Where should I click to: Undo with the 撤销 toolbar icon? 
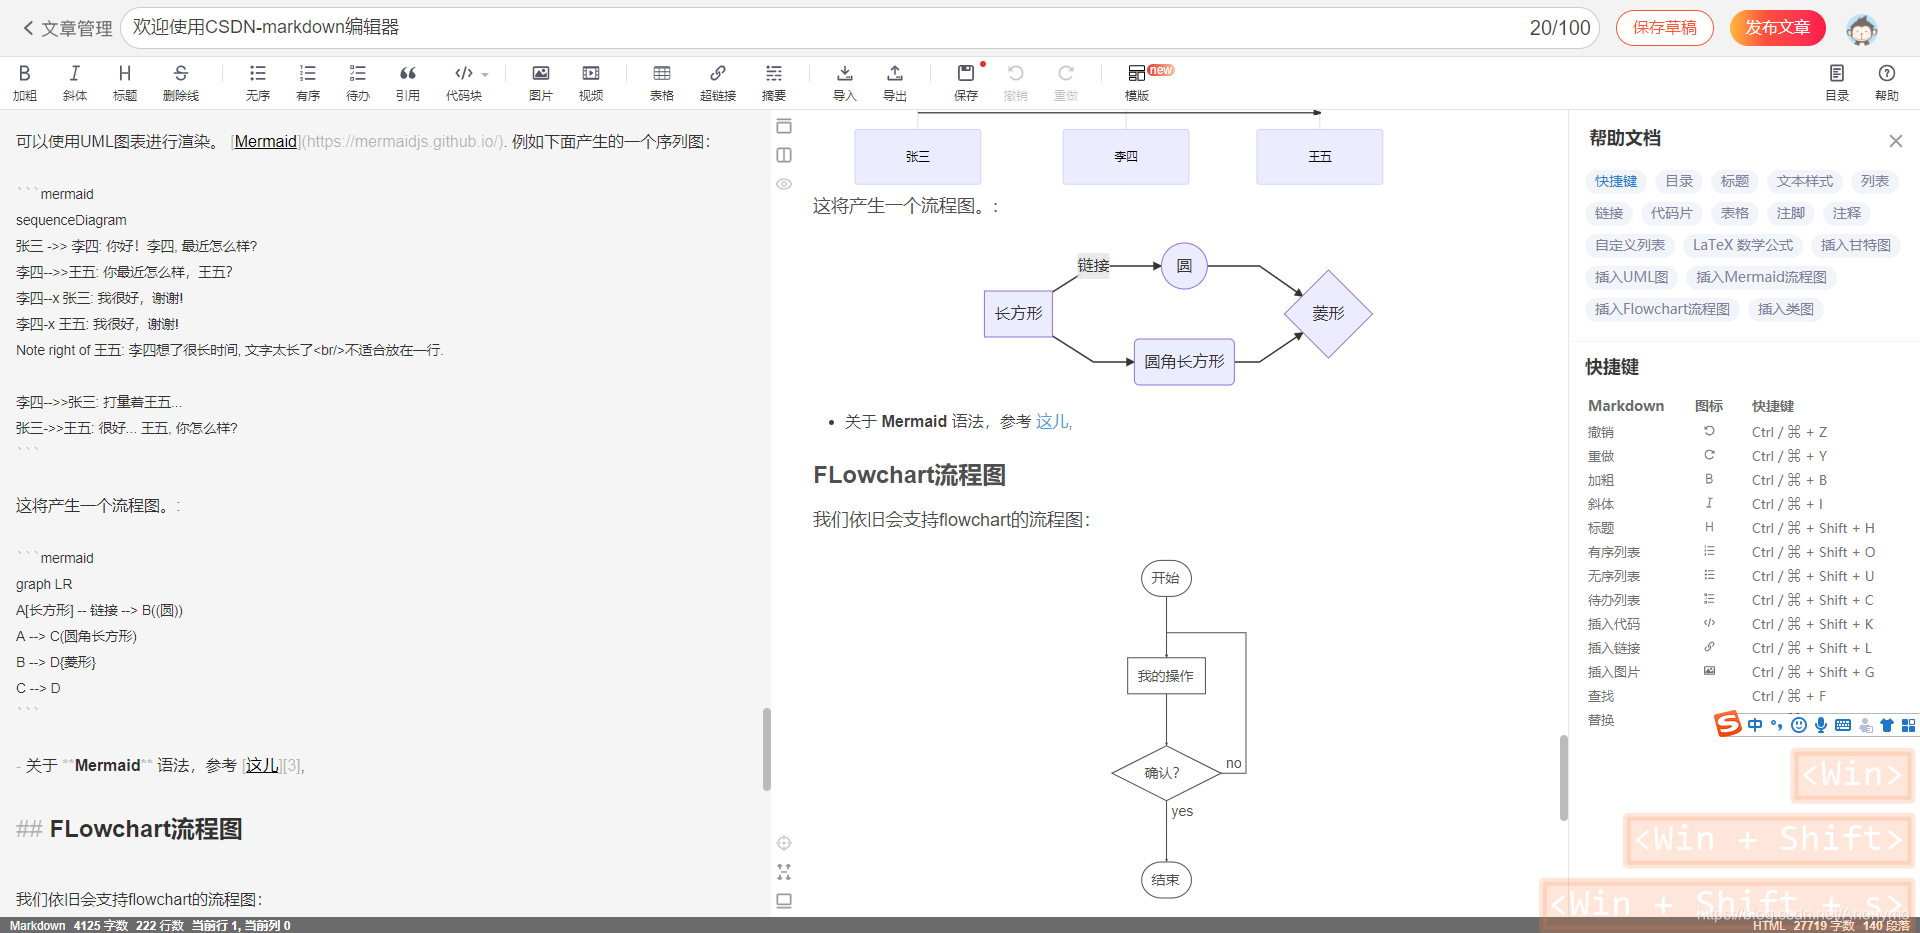click(x=1016, y=82)
